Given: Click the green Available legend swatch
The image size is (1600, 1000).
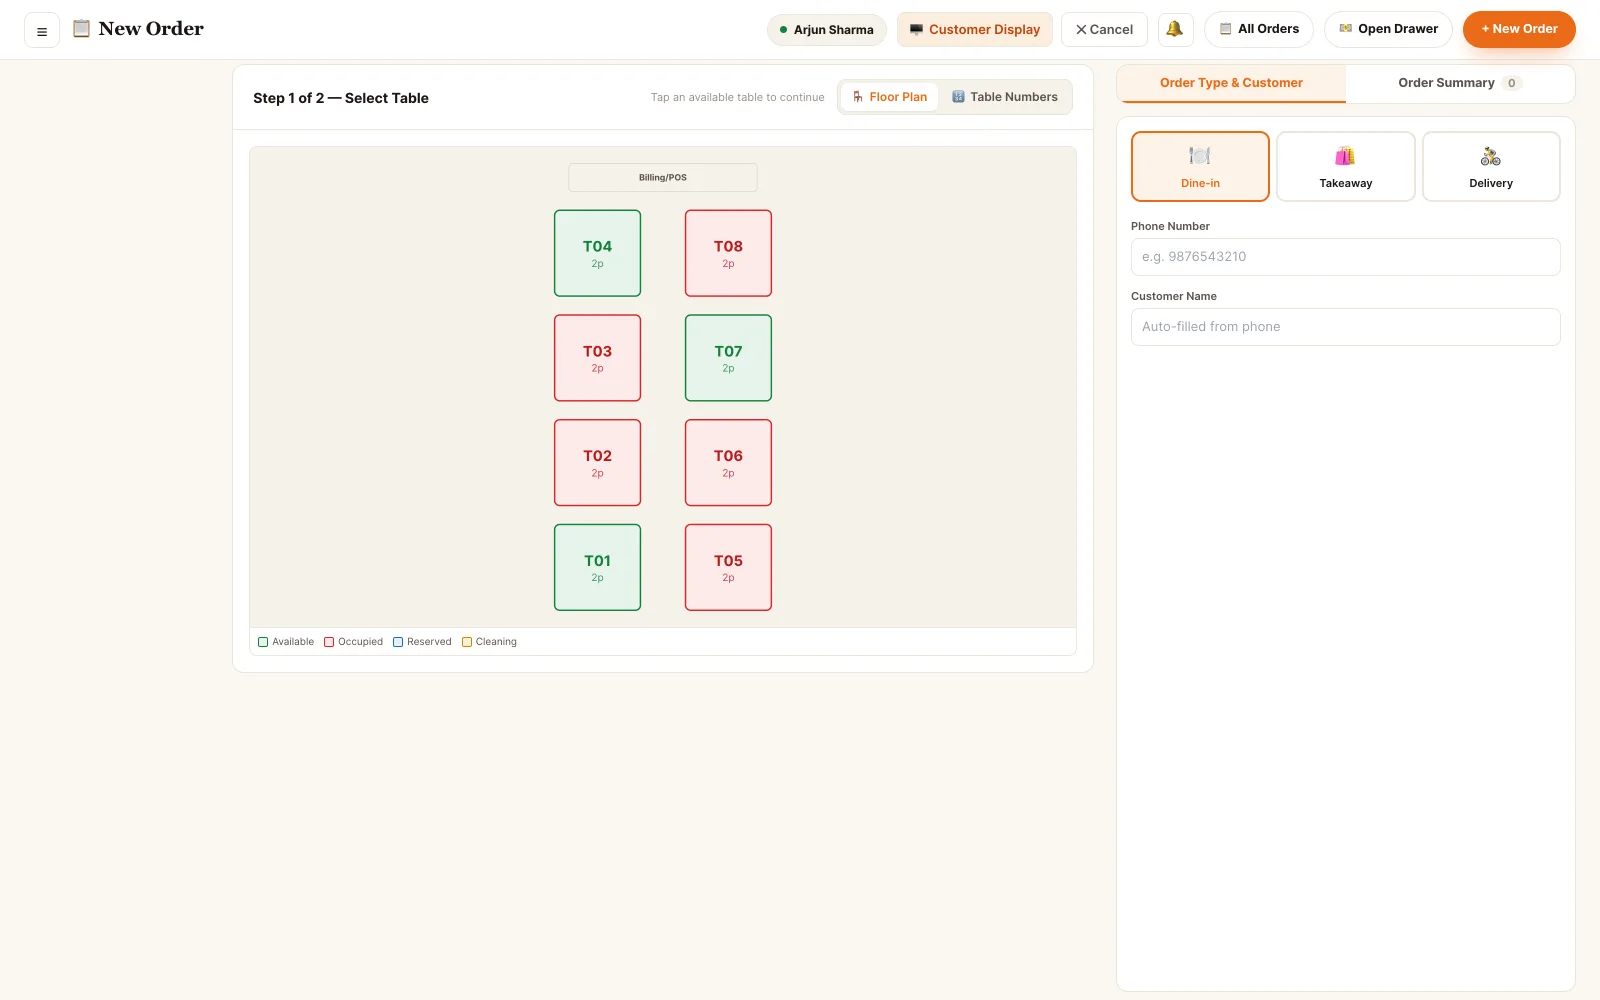Looking at the screenshot, I should 263,642.
